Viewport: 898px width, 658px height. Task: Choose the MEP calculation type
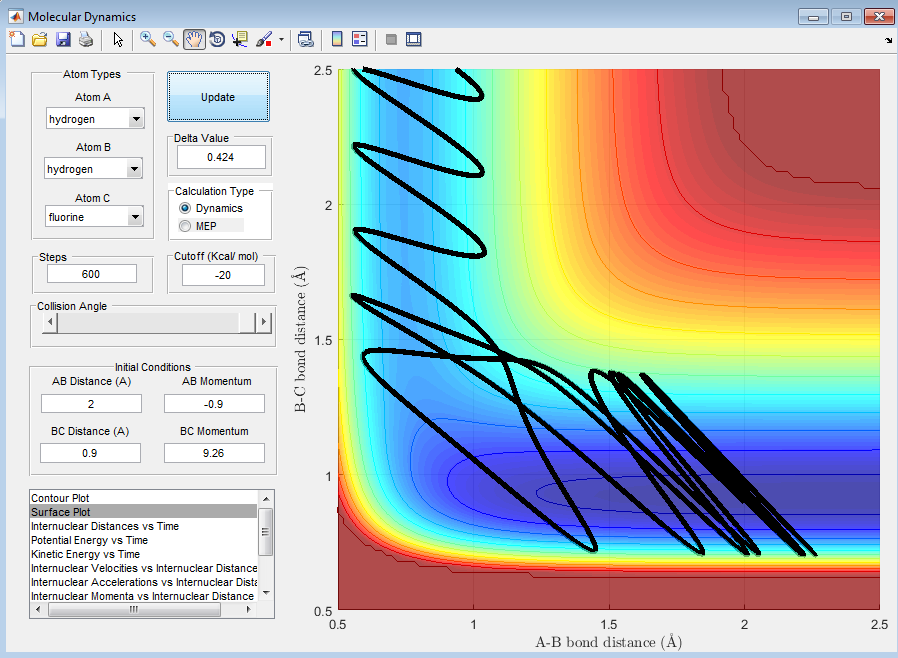[x=185, y=226]
